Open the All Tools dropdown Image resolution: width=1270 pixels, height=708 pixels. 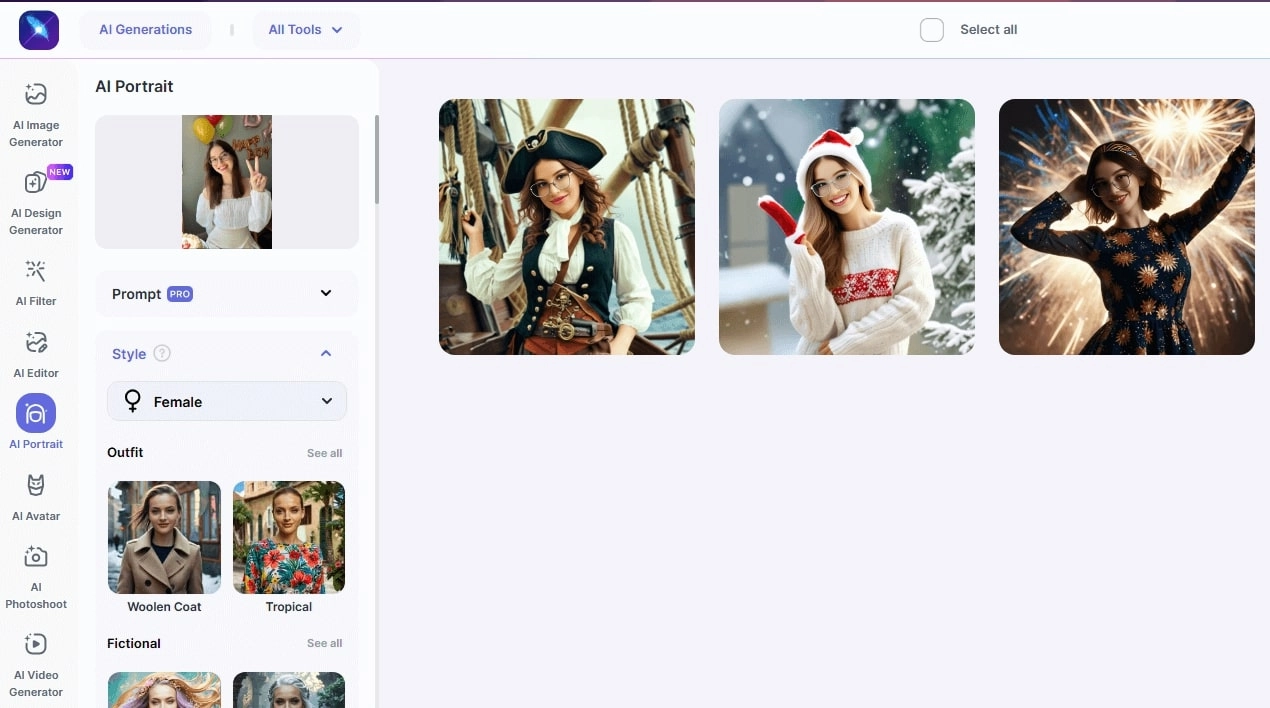point(305,30)
